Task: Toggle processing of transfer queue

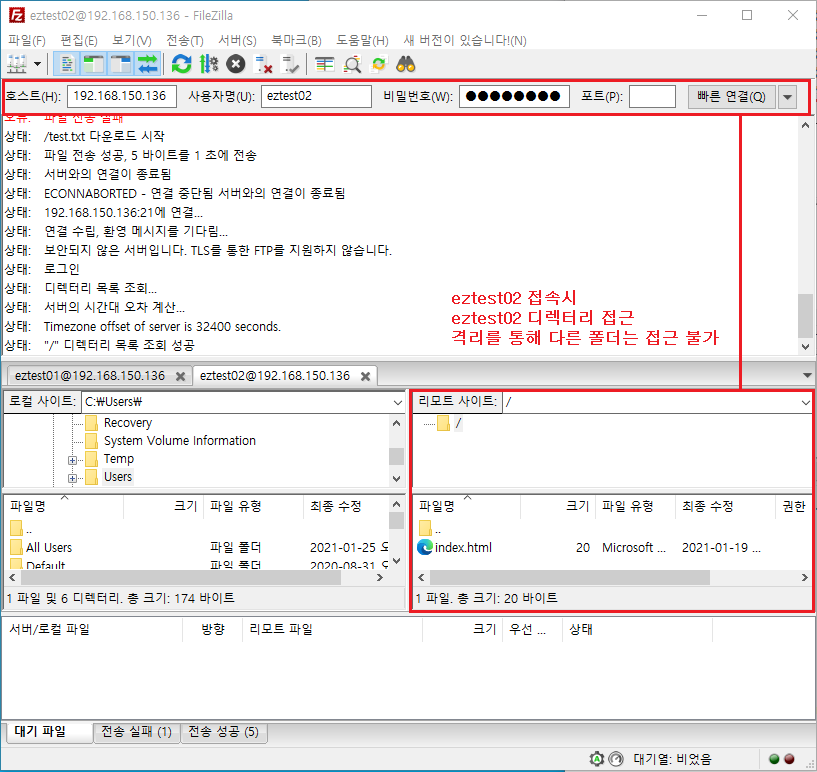Action: (209, 65)
